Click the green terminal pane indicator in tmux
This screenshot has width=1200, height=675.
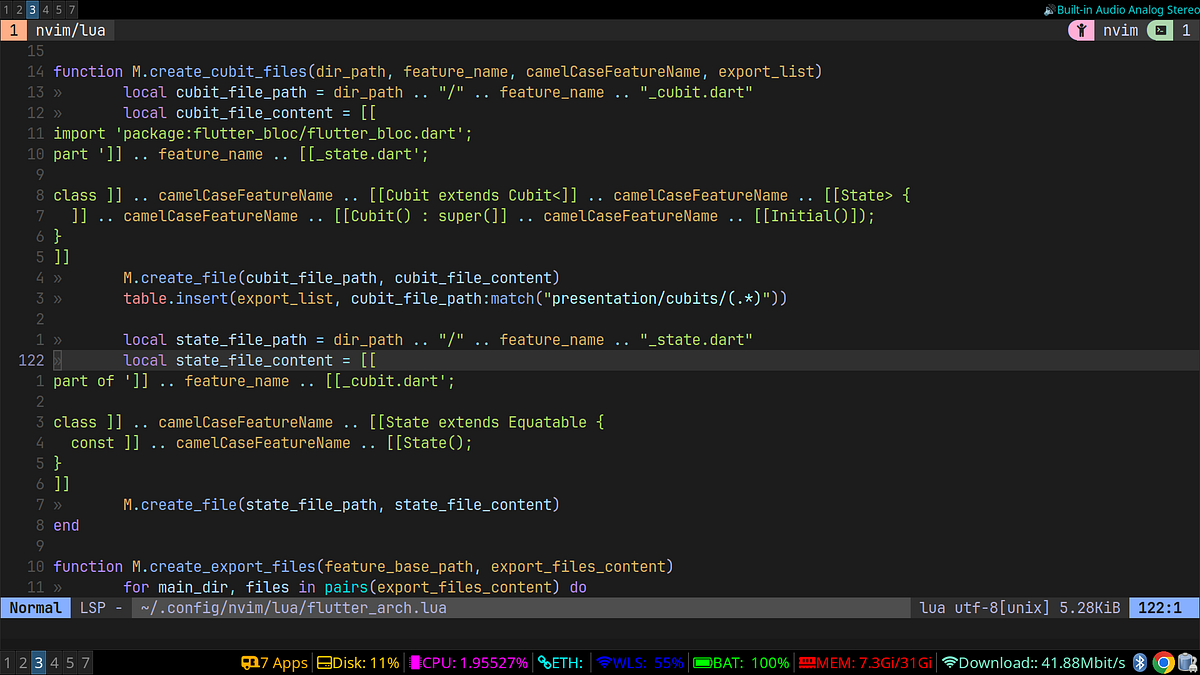1160,30
